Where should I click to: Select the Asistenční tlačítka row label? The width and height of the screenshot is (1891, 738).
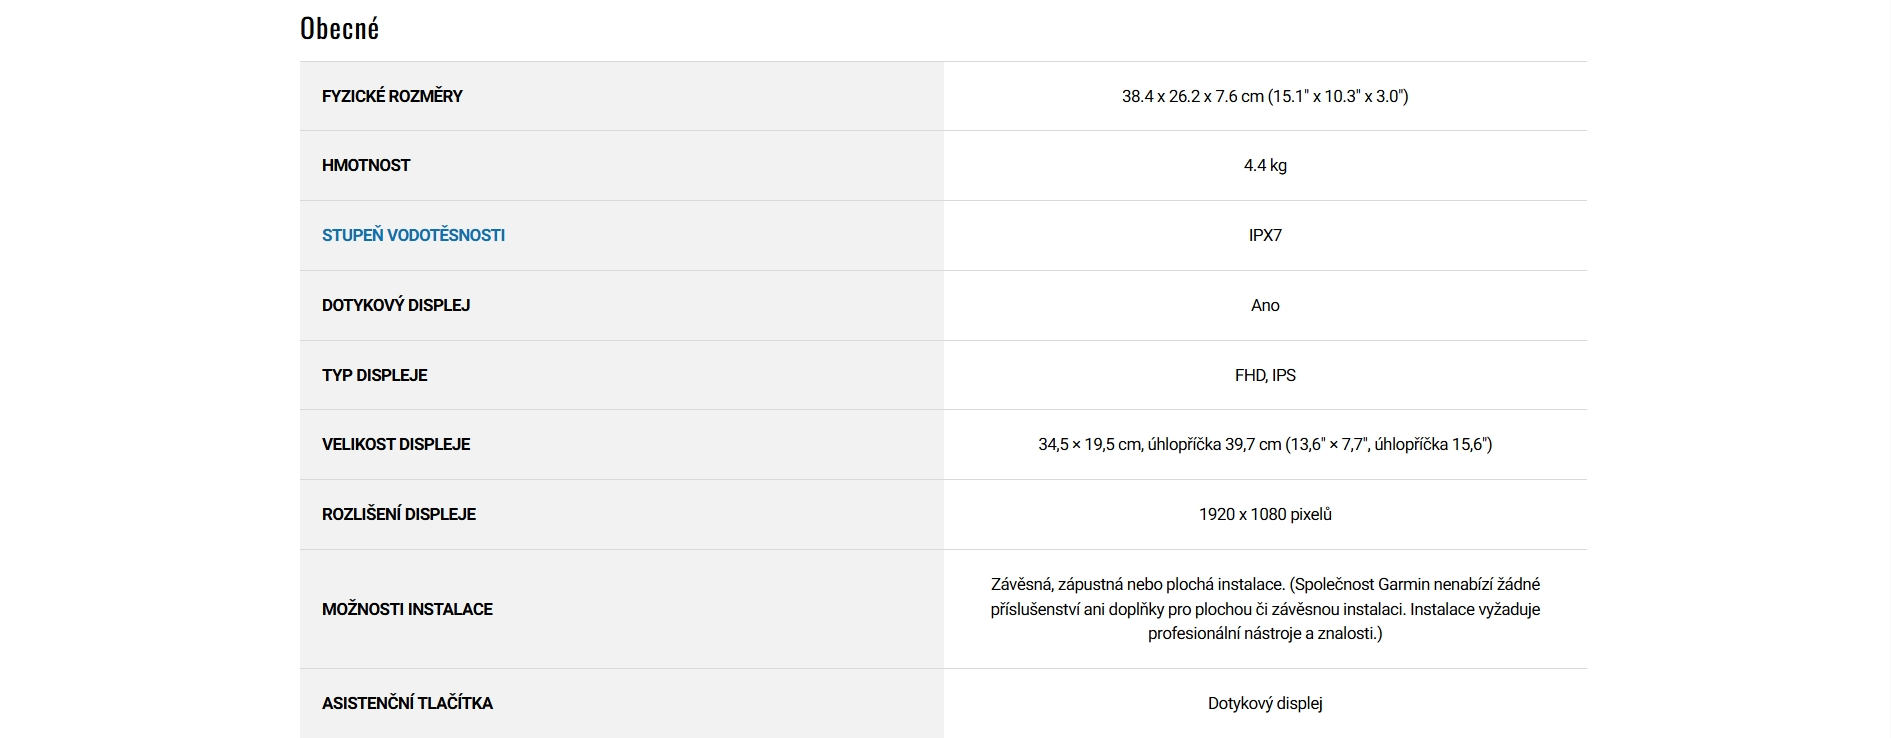coord(407,703)
